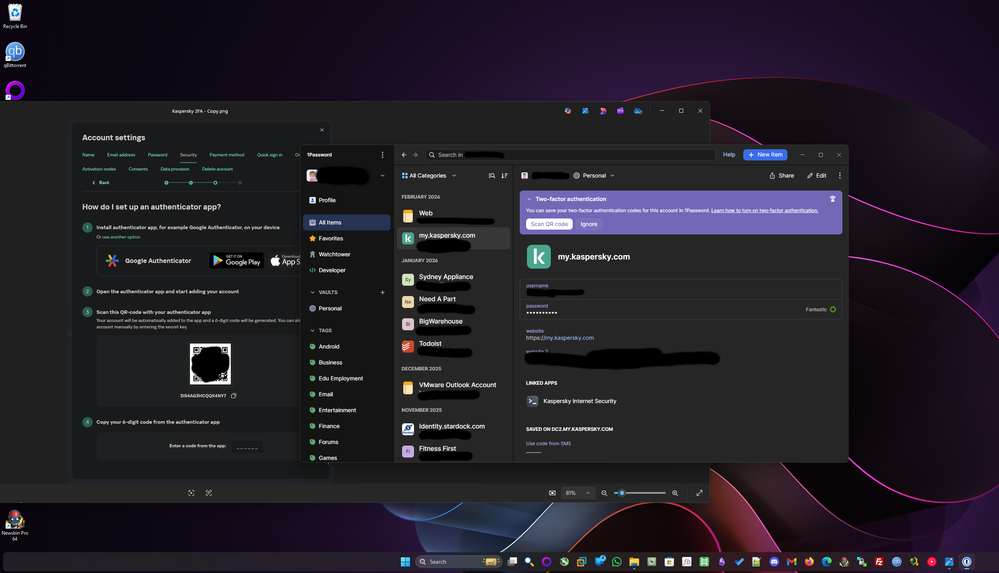Open the Todoist entry in item list
The image size is (999, 573).
tap(431, 345)
